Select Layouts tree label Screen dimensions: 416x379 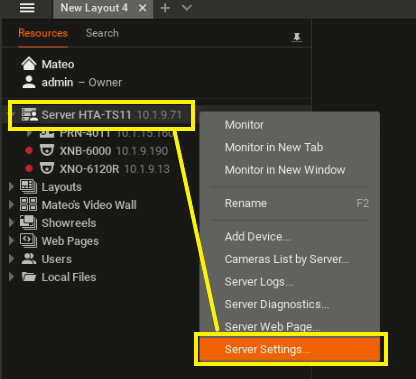[61, 187]
